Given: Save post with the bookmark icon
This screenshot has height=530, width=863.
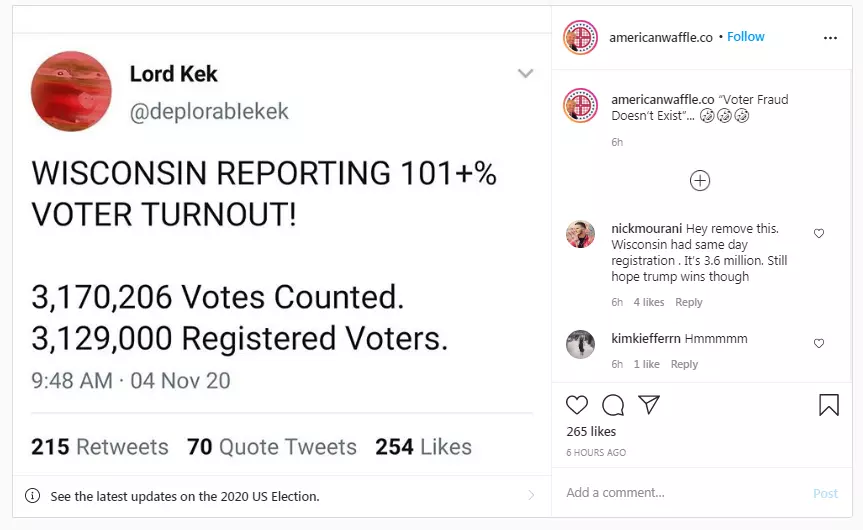Looking at the screenshot, I should 829,405.
